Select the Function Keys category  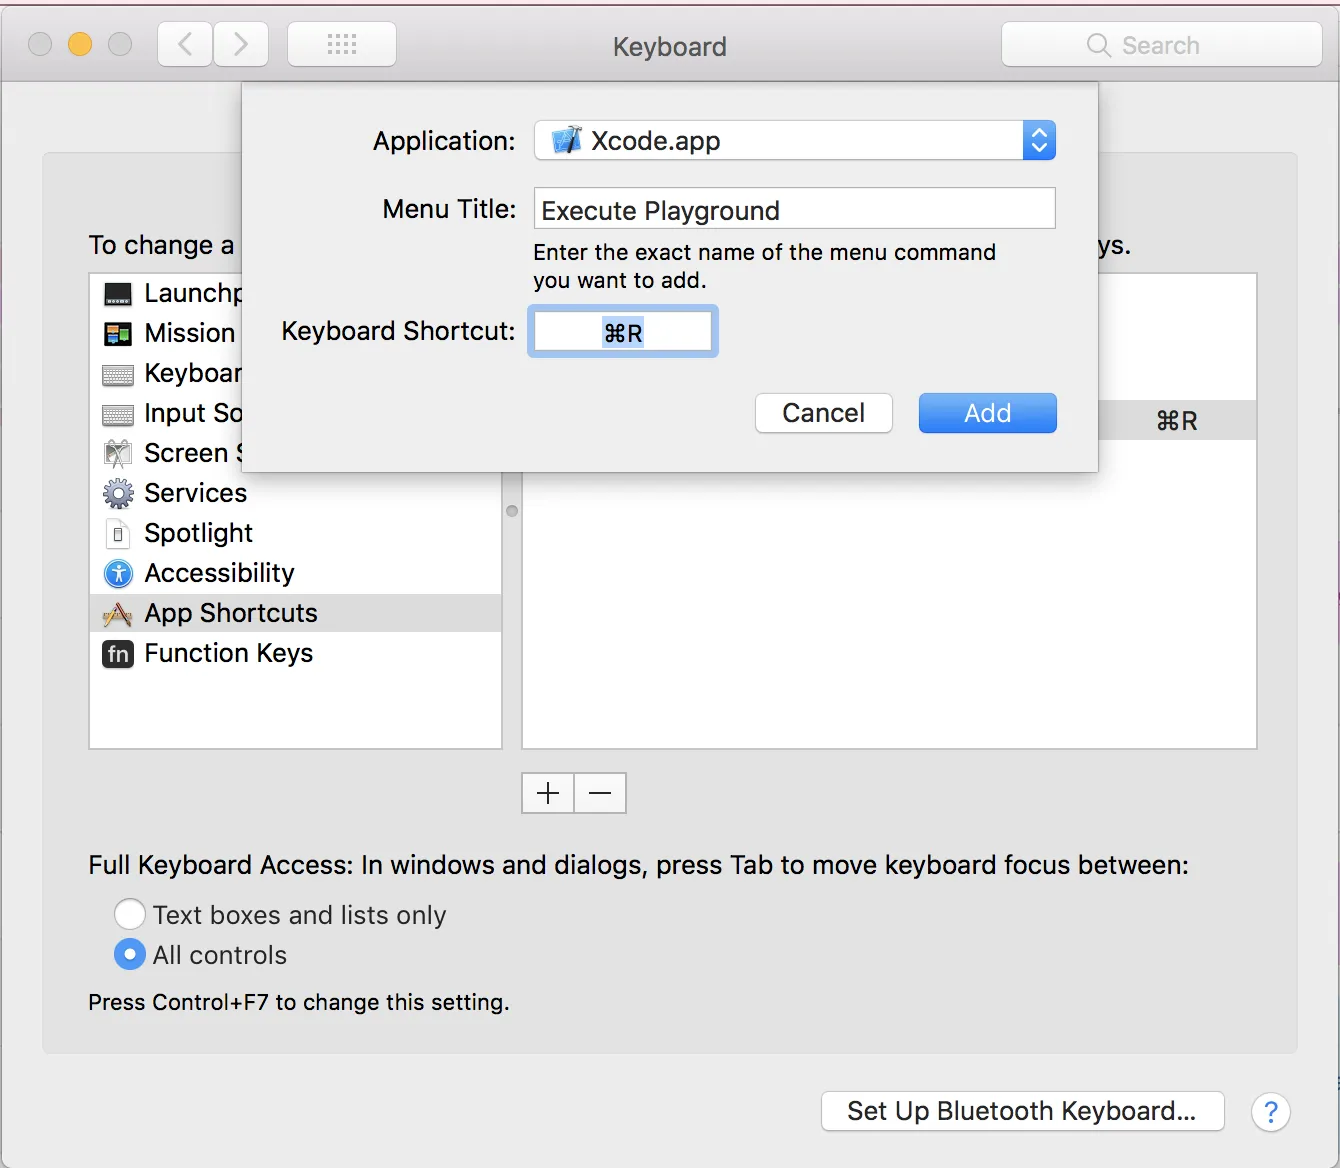tap(295, 653)
